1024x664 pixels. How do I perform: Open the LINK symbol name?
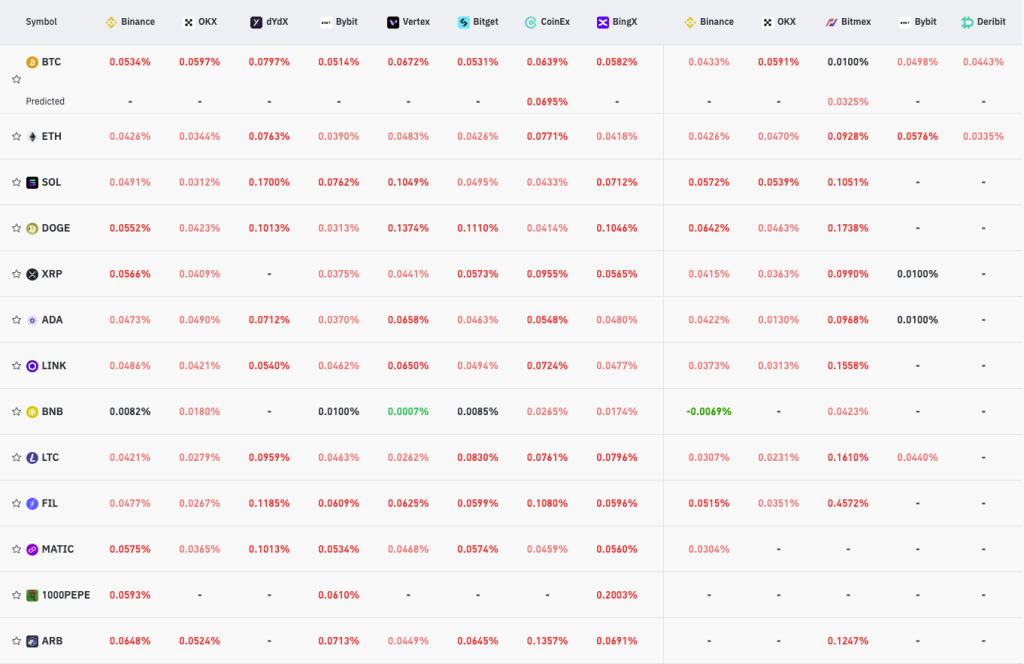(54, 366)
